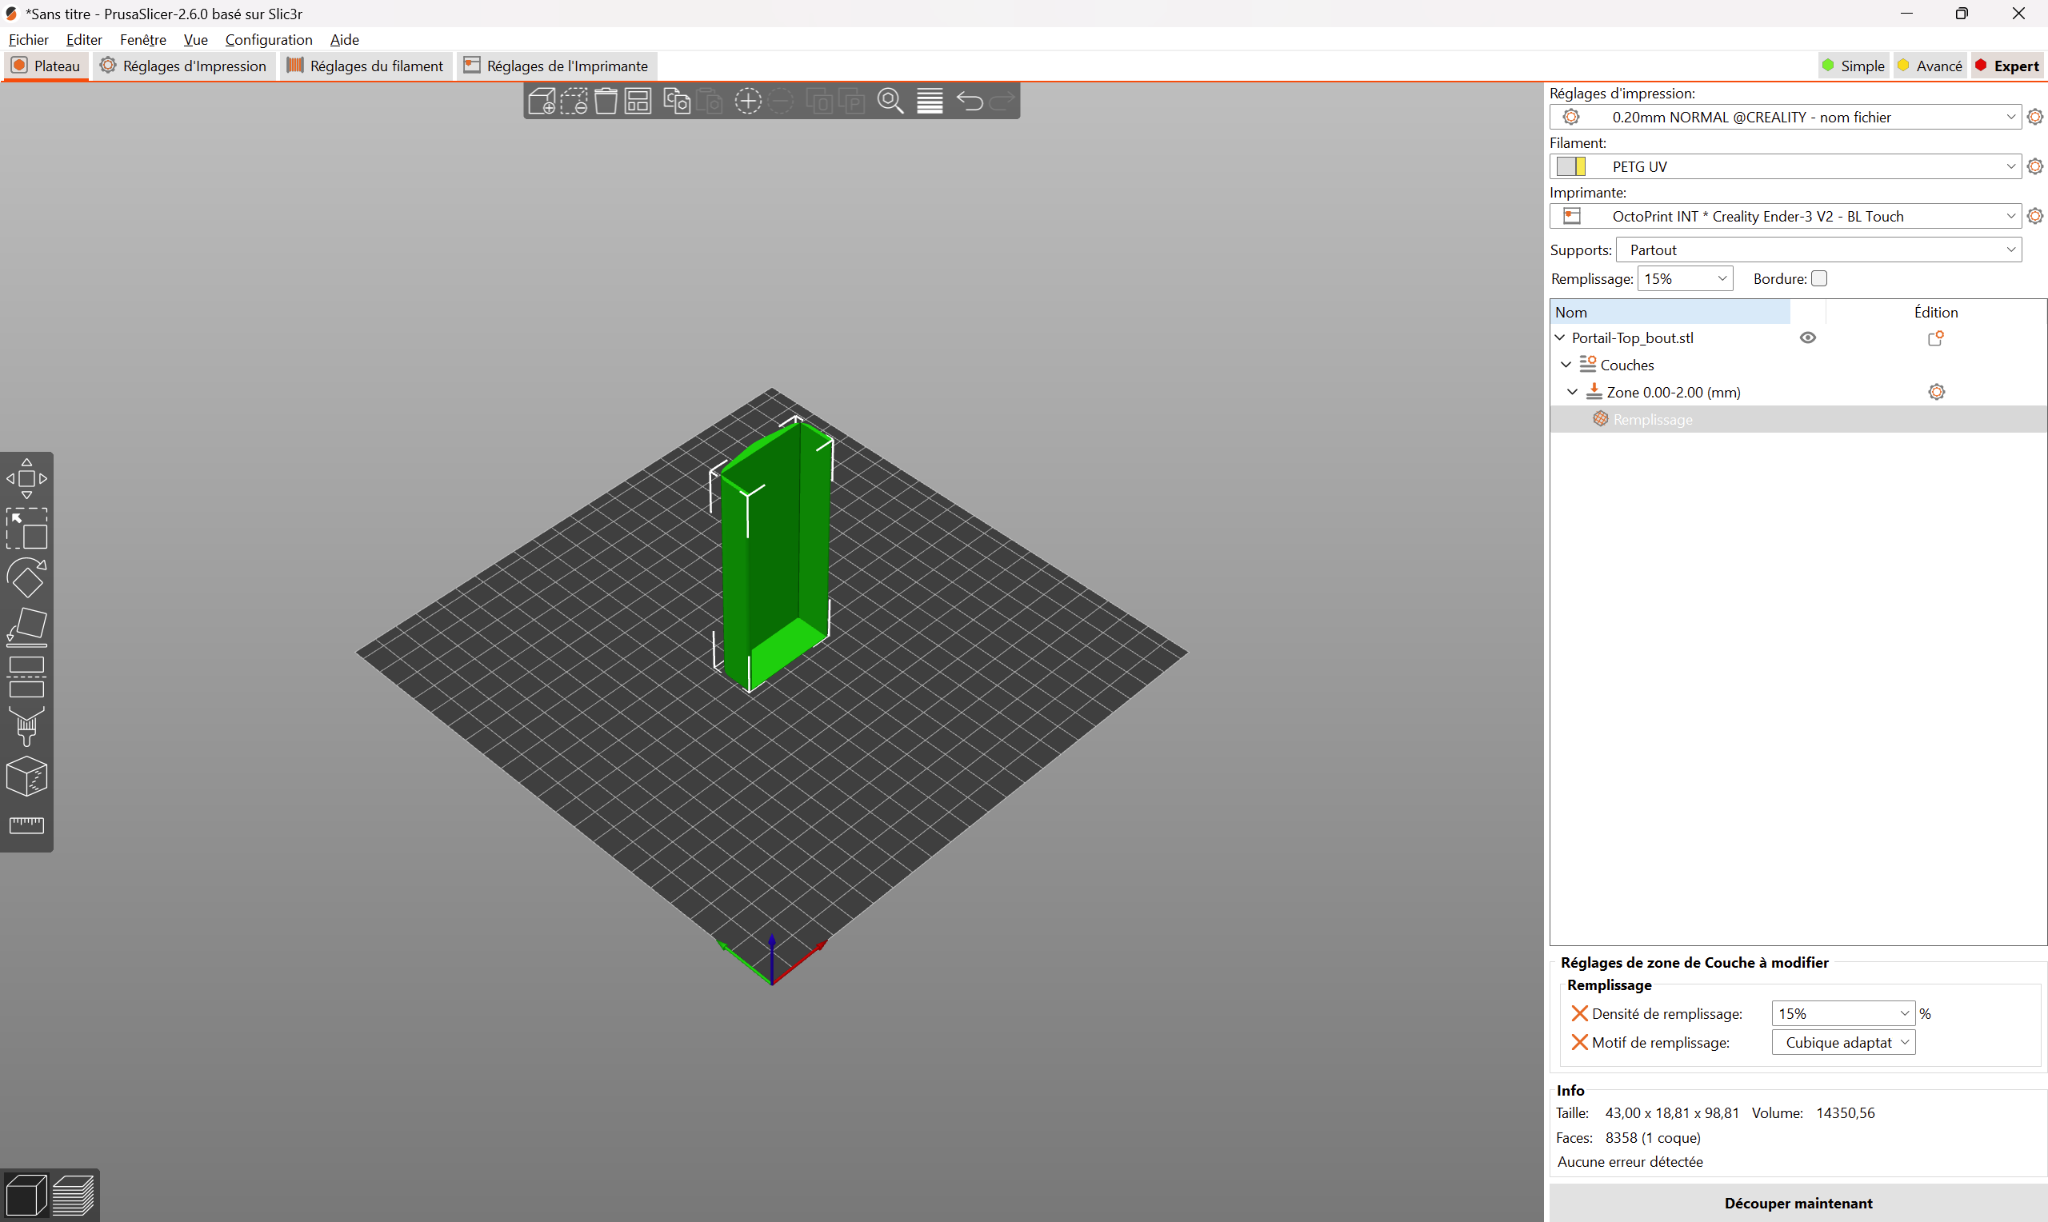Click Découper maintenant button
The width and height of the screenshot is (2048, 1222).
coord(1797,1203)
